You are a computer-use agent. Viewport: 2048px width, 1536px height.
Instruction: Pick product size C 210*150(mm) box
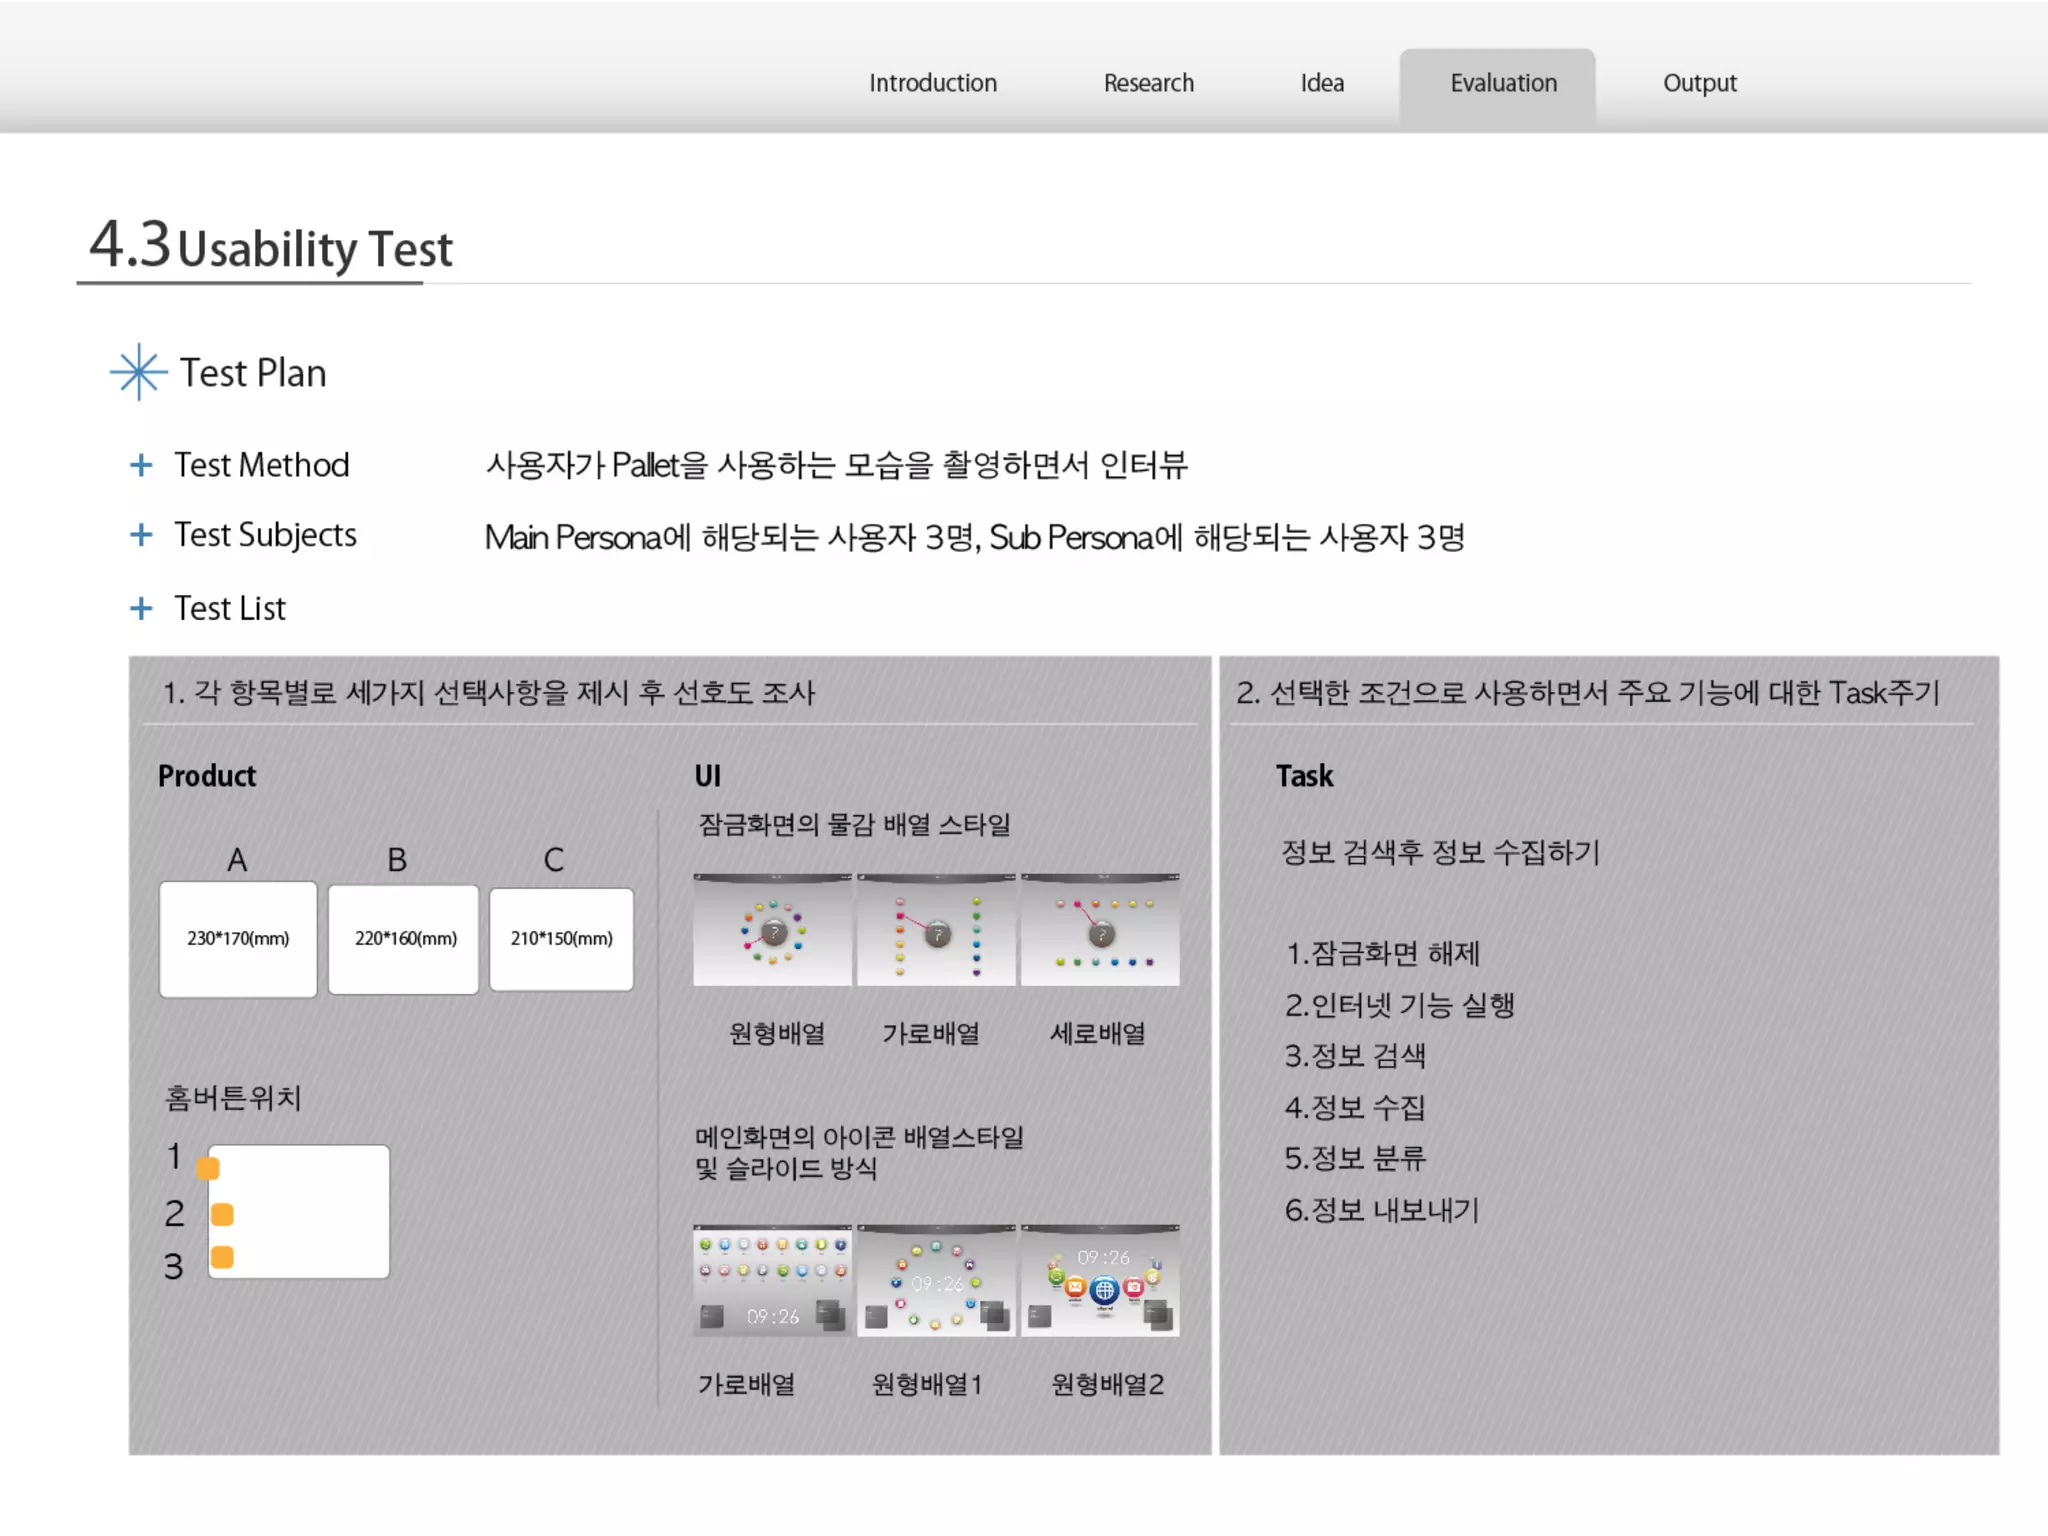pos(561,938)
